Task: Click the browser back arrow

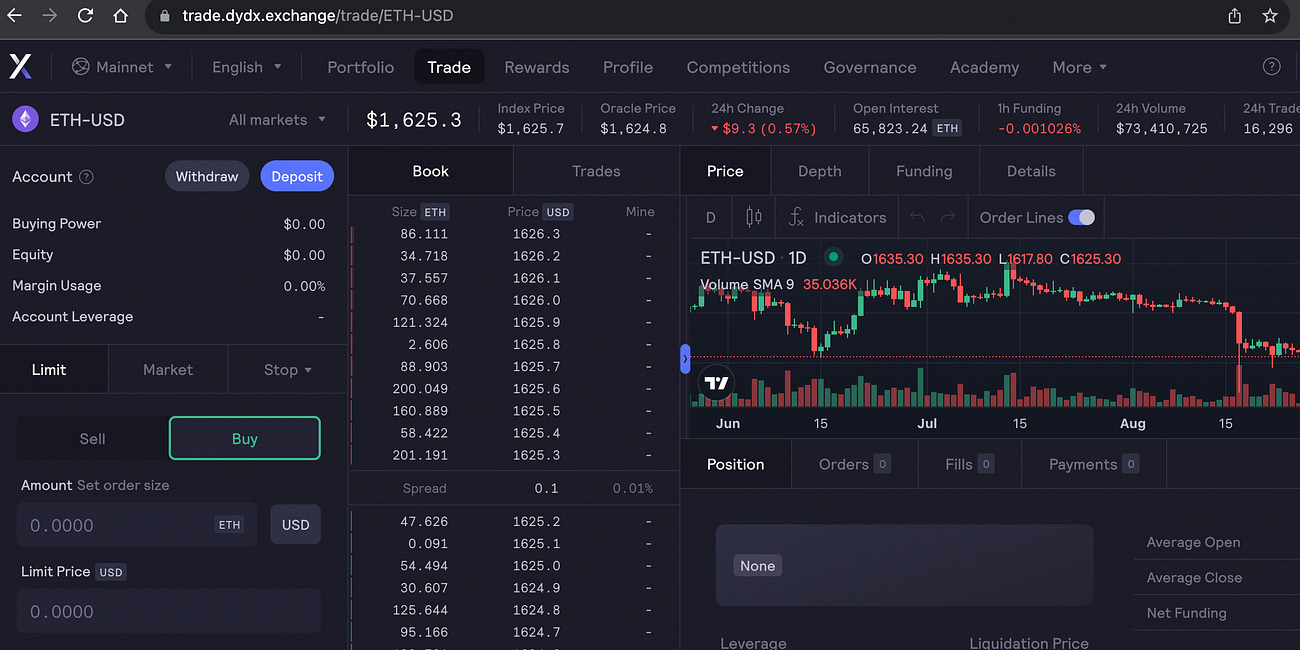Action: (x=14, y=16)
